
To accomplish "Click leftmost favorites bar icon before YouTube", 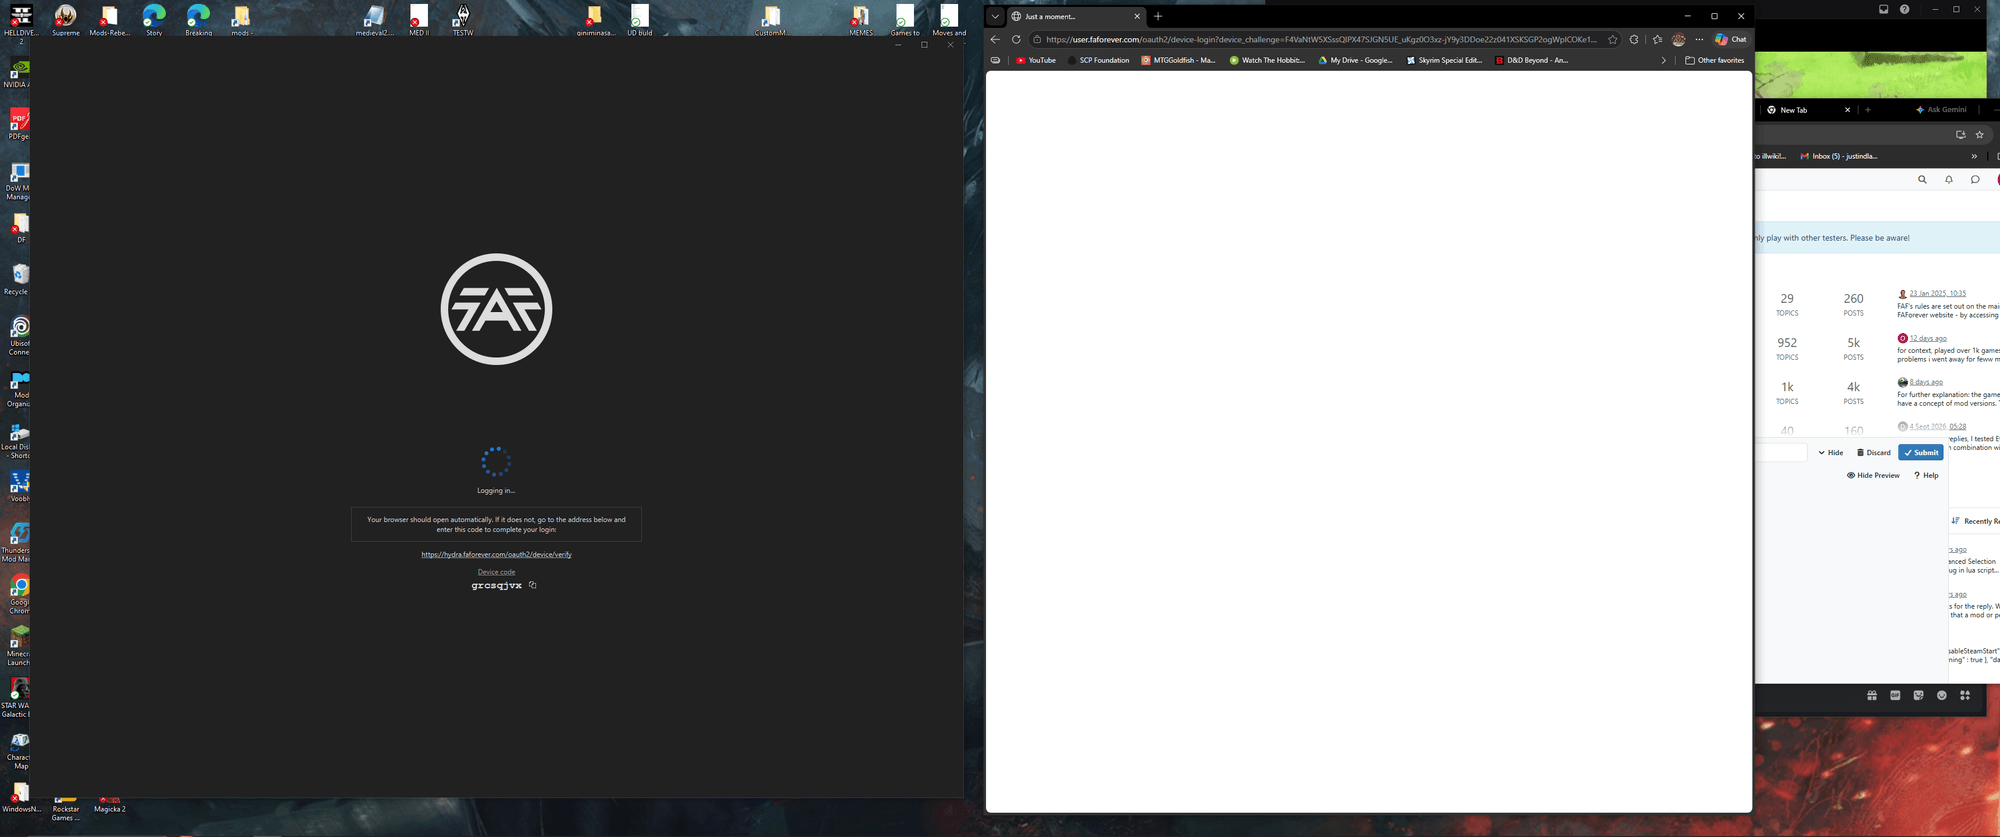I will (x=995, y=60).
